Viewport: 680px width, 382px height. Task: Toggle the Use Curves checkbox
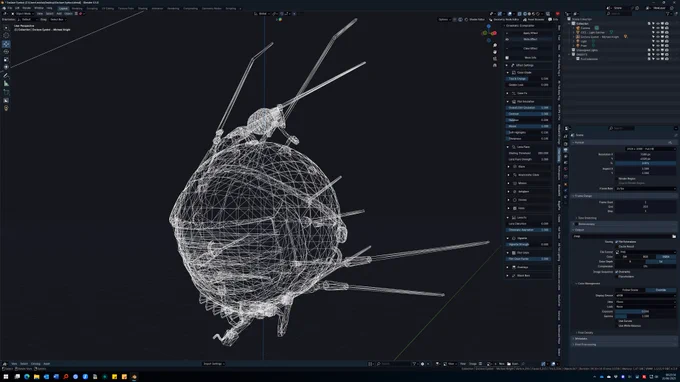pyautogui.click(x=617, y=321)
